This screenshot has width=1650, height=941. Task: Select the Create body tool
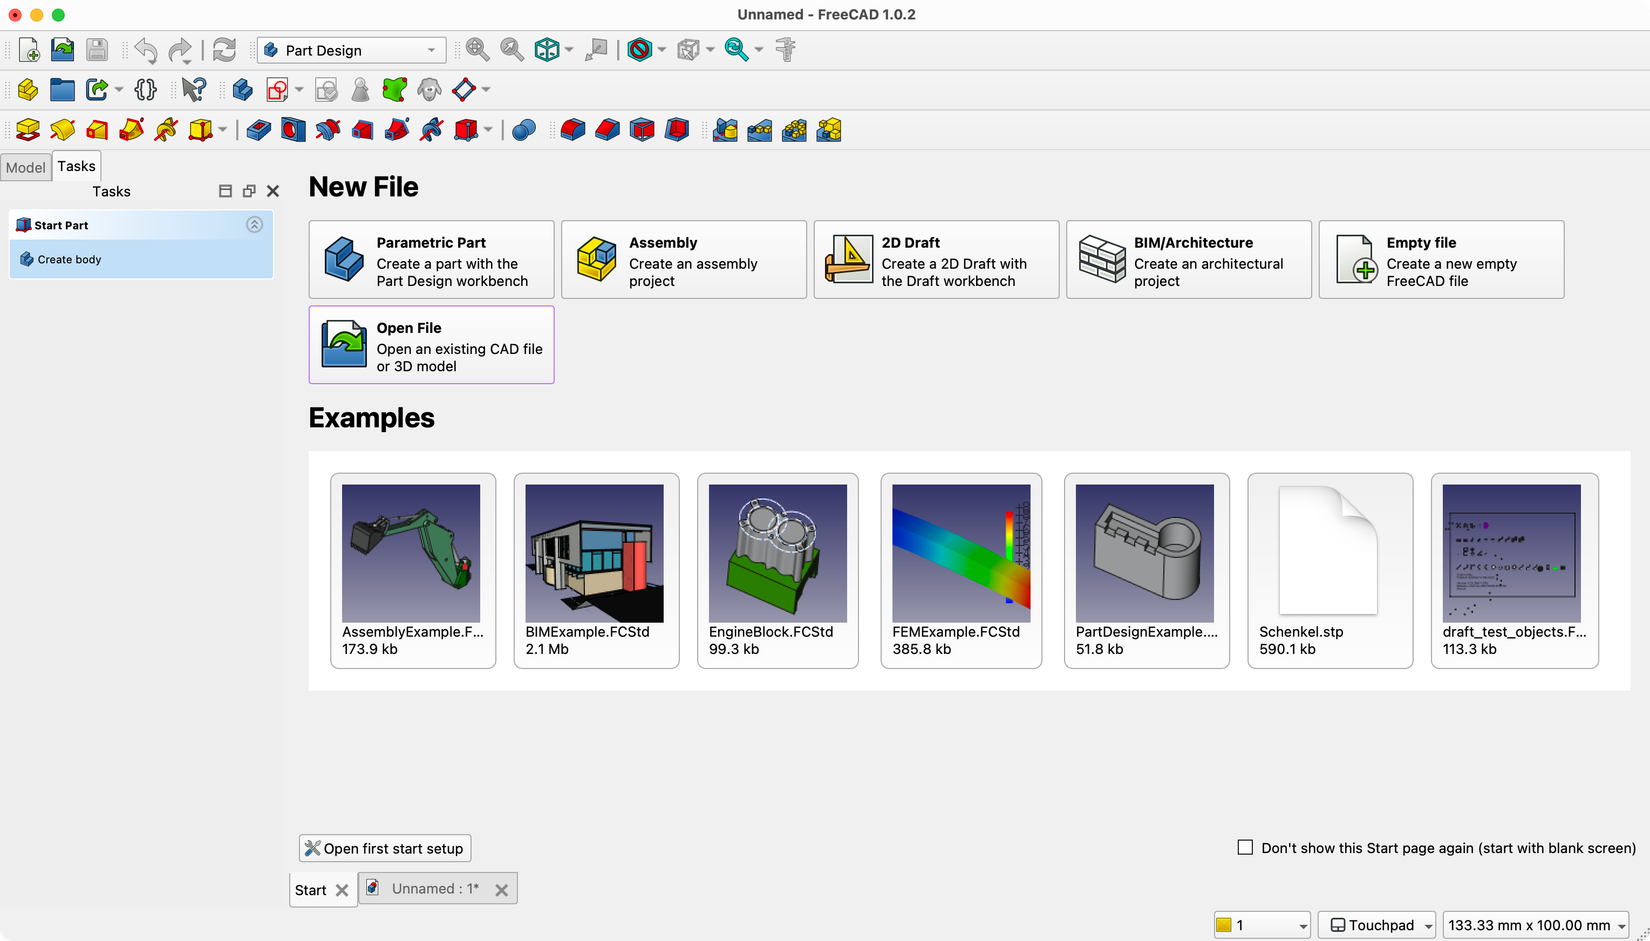243,89
